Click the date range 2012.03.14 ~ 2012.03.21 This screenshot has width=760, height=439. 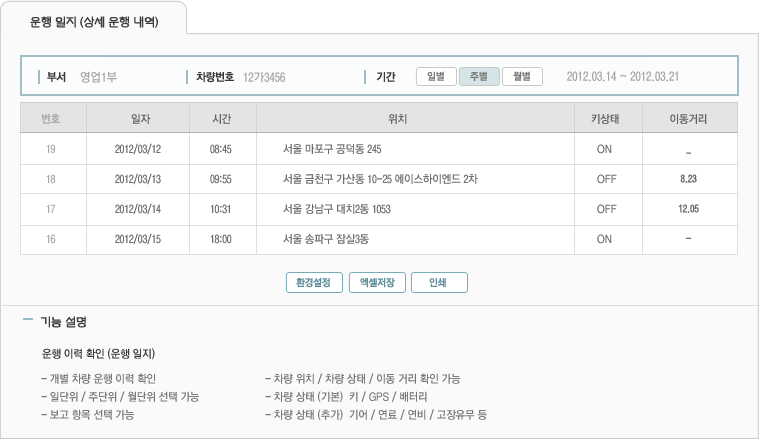[622, 77]
